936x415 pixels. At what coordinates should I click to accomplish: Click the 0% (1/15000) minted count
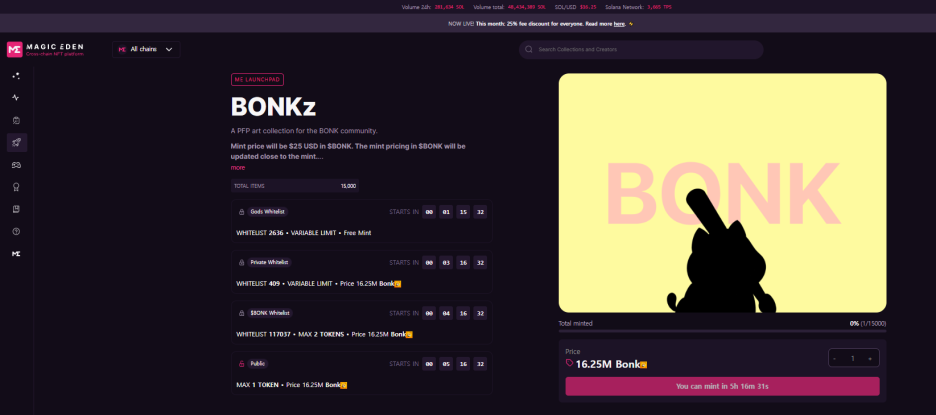pos(868,323)
